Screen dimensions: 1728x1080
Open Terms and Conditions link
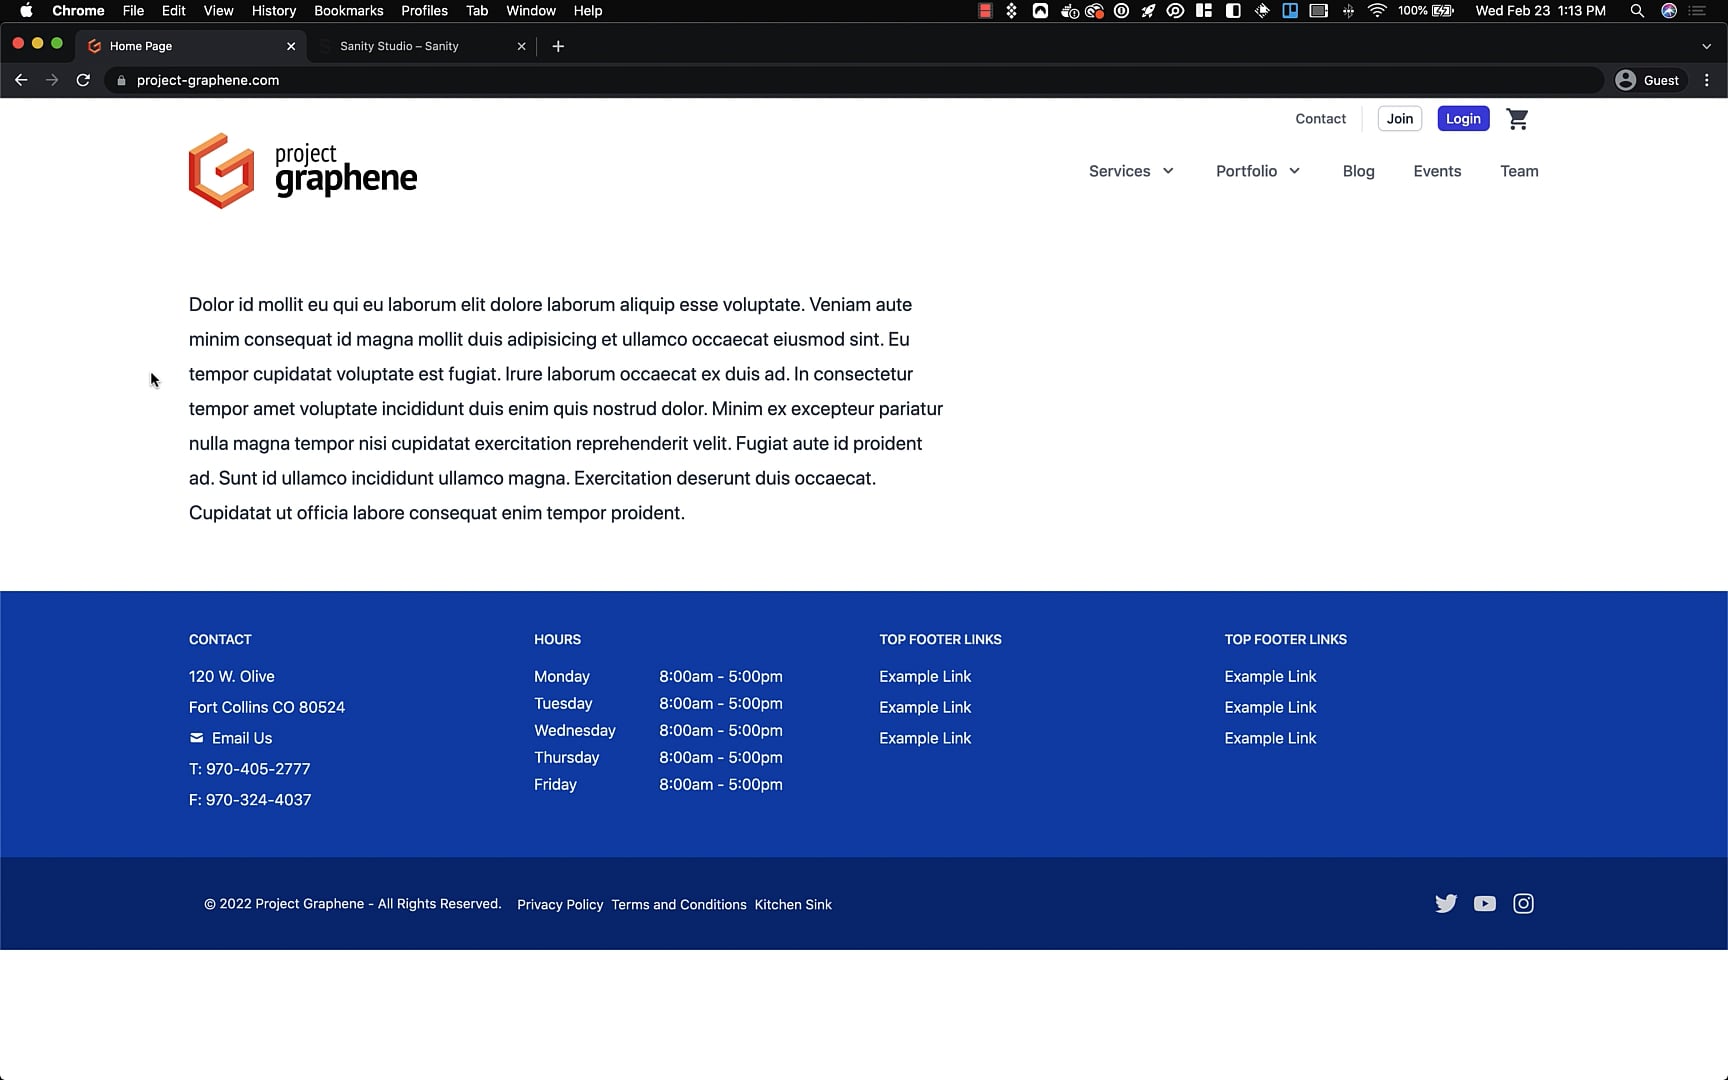(679, 905)
